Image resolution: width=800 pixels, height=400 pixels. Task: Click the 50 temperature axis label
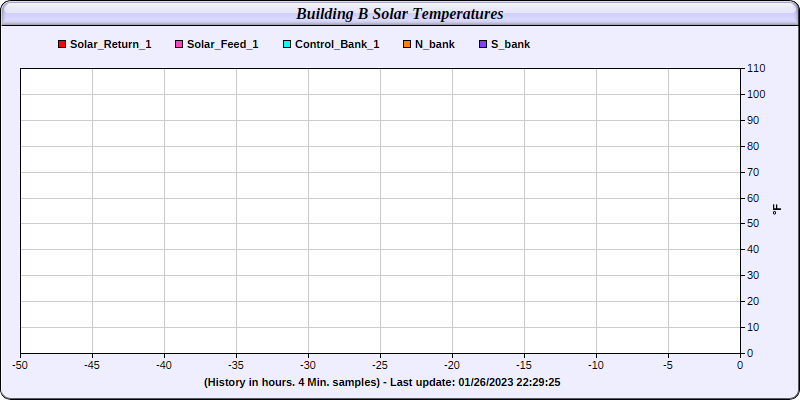(x=753, y=224)
